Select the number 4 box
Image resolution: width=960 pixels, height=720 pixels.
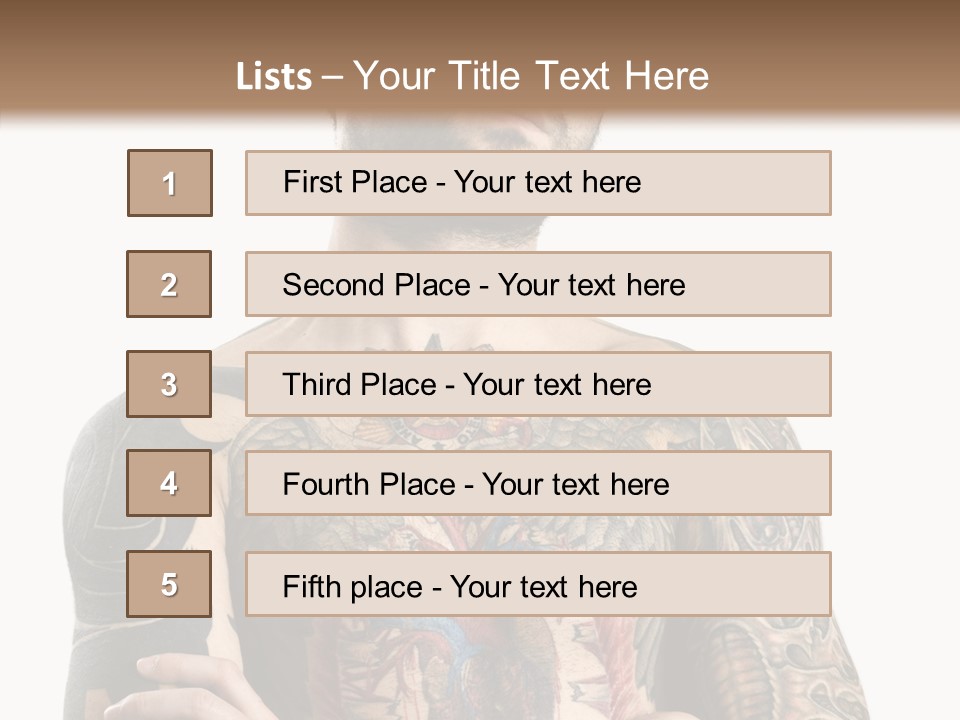pyautogui.click(x=169, y=484)
